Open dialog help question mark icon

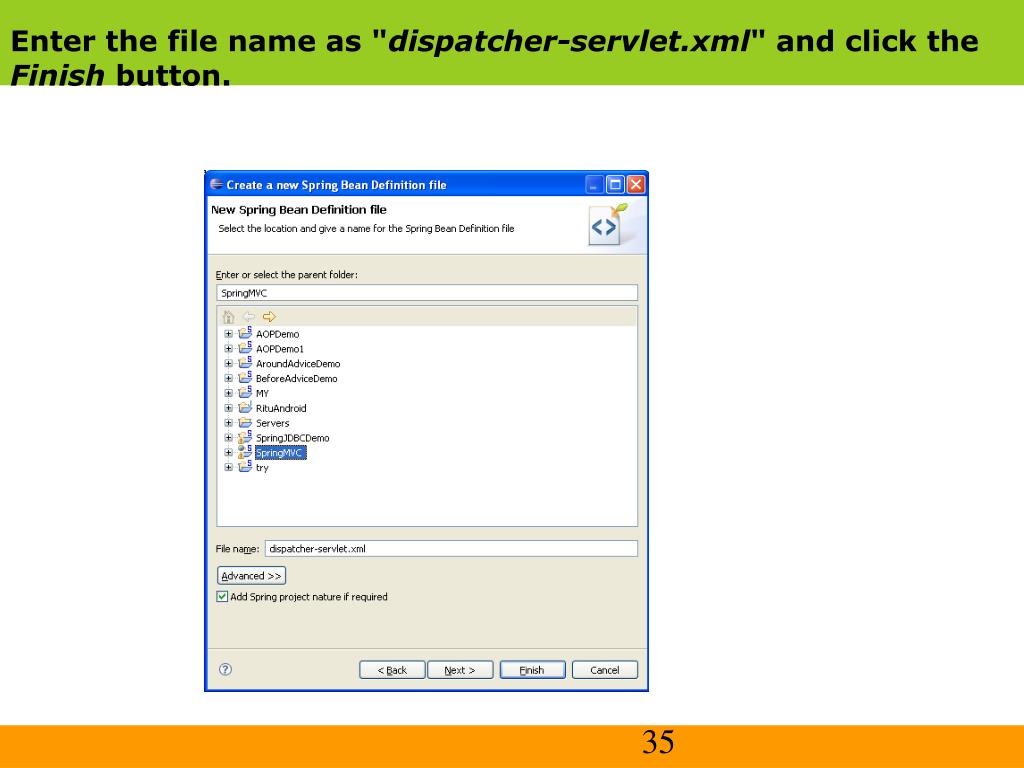[225, 669]
